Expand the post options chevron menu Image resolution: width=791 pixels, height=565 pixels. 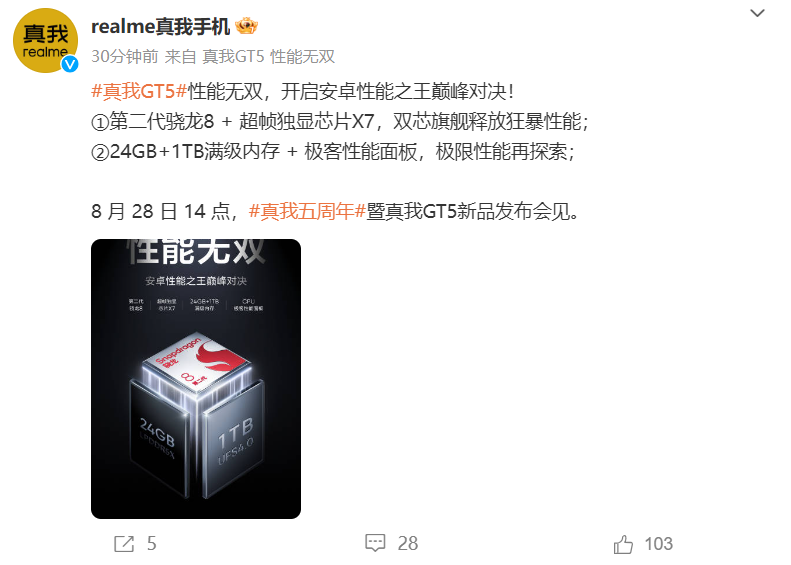pyautogui.click(x=757, y=13)
